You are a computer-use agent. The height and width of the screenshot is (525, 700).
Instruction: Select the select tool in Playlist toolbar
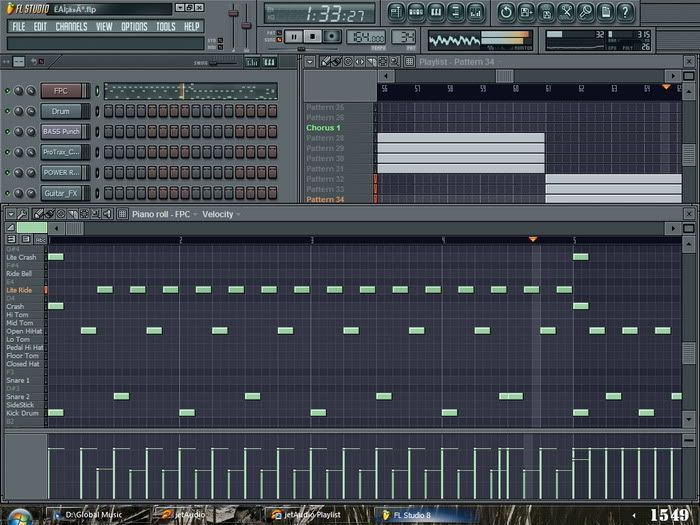[x=383, y=62]
